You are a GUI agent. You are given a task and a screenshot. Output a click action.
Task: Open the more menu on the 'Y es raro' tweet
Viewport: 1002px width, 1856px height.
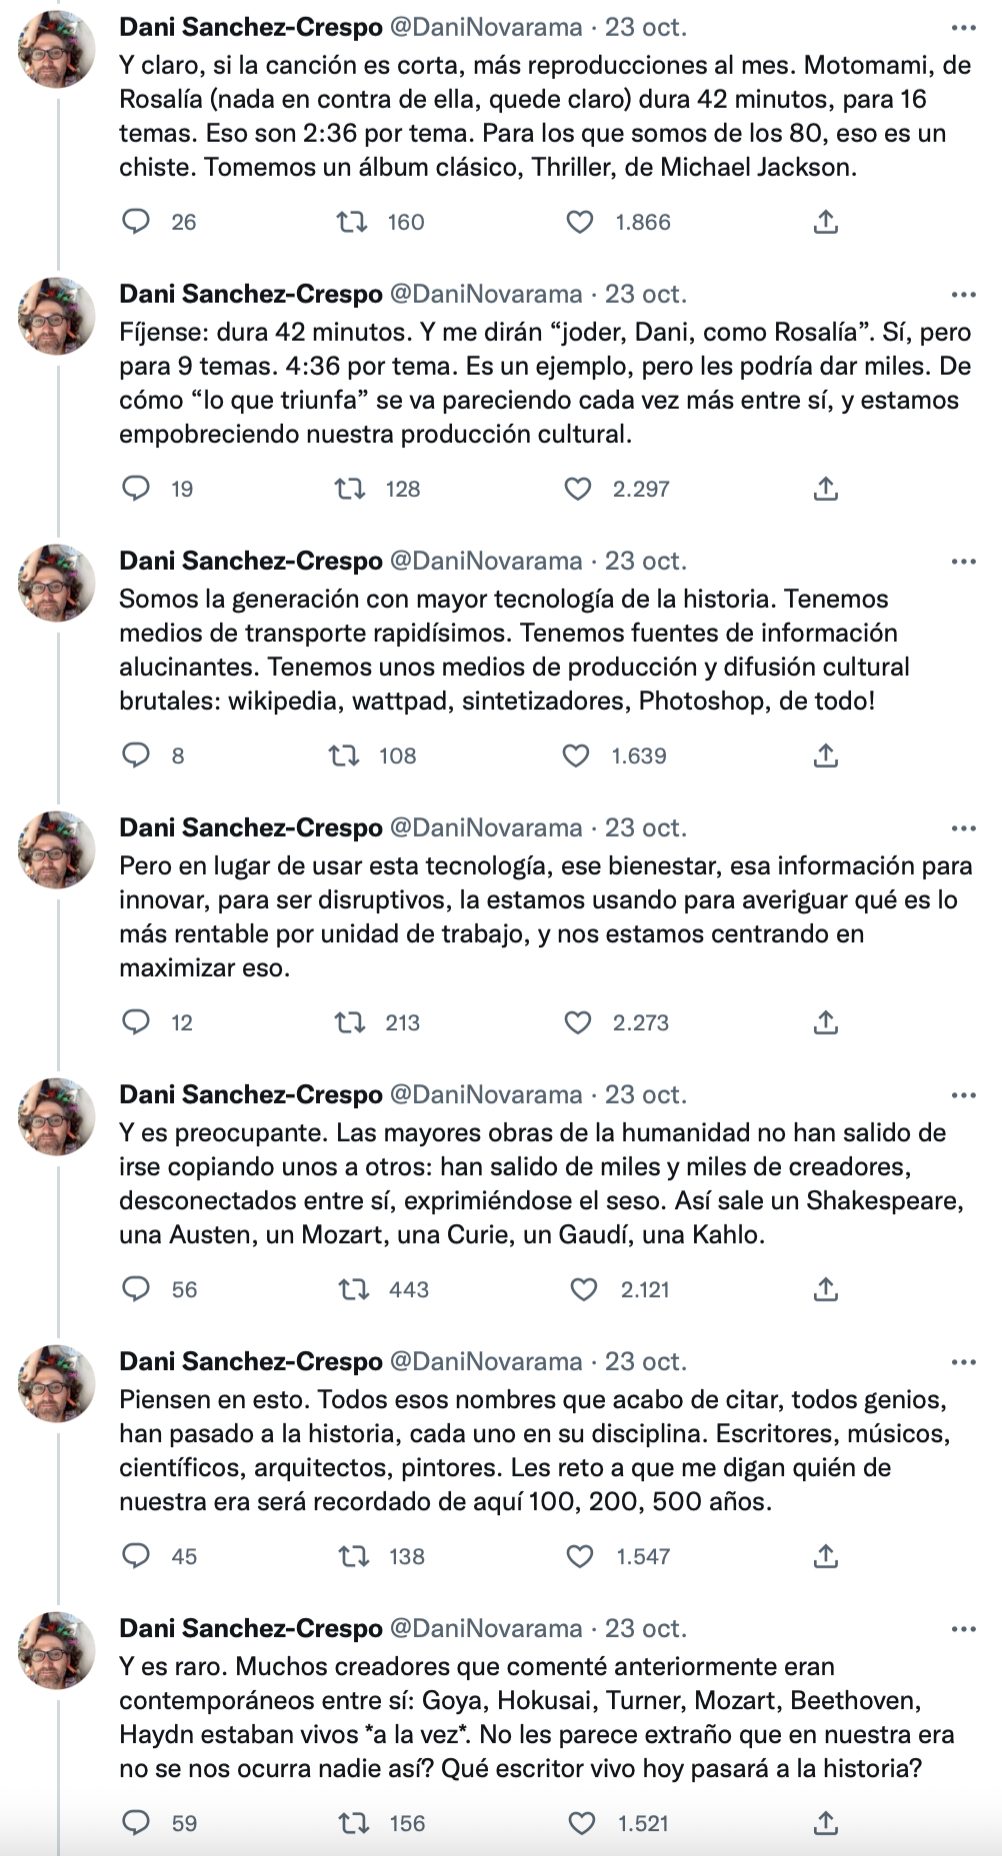(x=963, y=1629)
